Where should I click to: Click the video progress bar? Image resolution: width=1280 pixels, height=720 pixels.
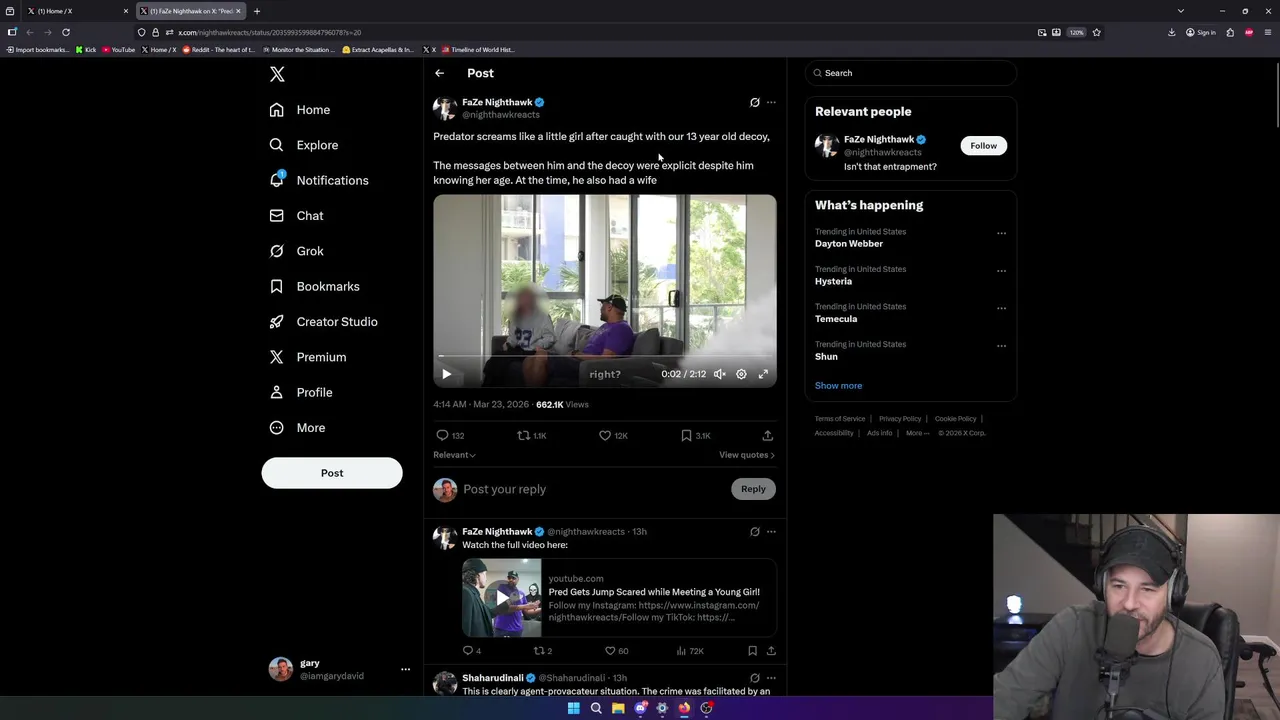(x=604, y=356)
